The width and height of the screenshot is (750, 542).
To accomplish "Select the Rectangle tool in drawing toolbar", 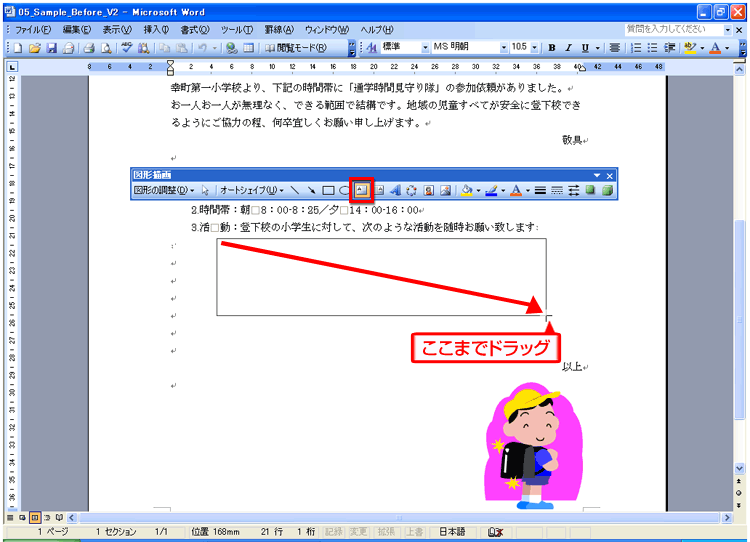I will (328, 190).
